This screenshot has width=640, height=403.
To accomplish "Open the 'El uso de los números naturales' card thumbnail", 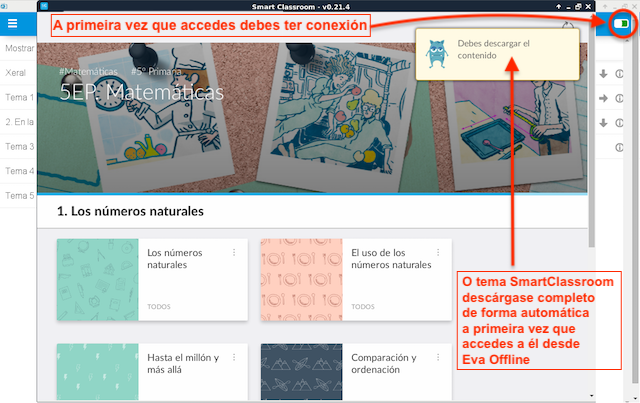I will coord(302,280).
